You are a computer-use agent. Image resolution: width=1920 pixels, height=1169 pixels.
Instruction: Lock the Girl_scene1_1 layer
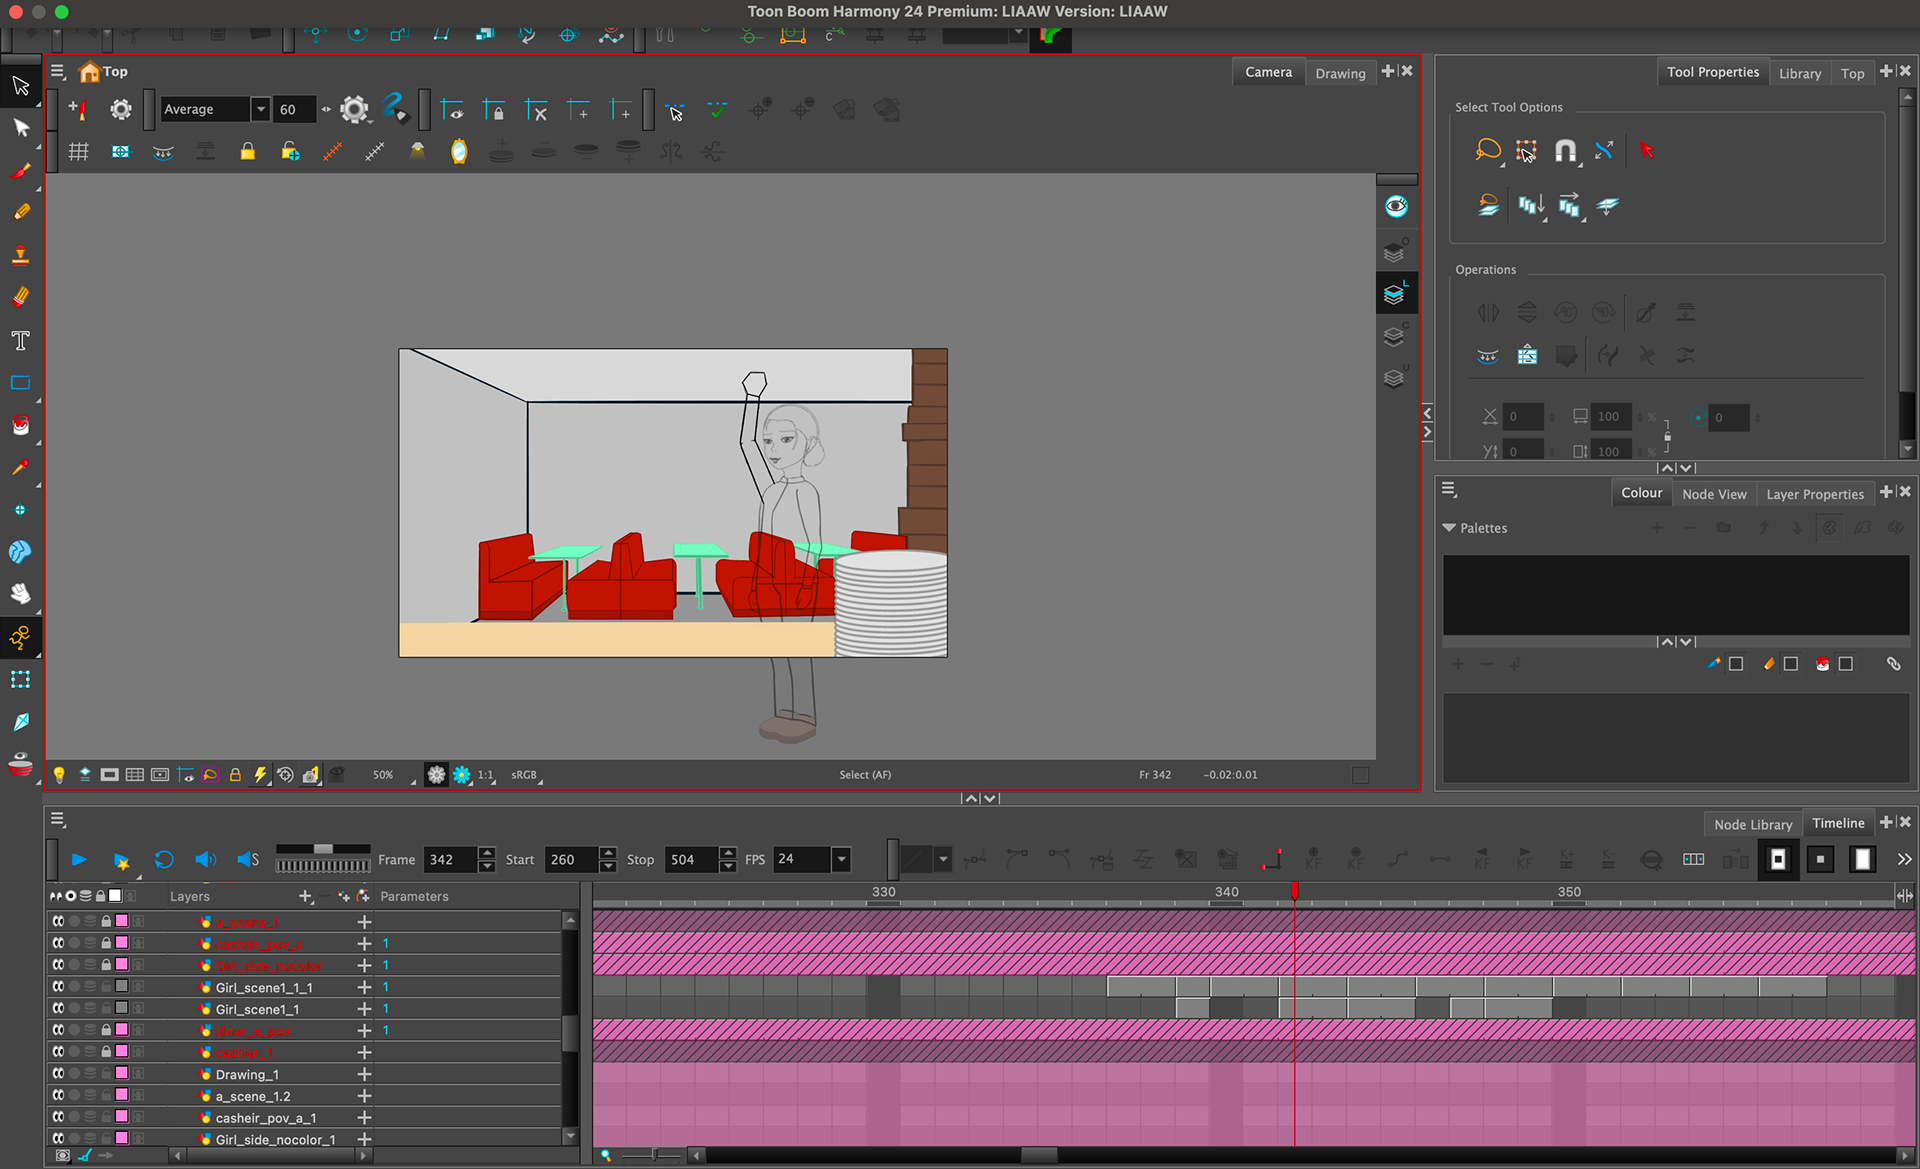click(x=105, y=1009)
